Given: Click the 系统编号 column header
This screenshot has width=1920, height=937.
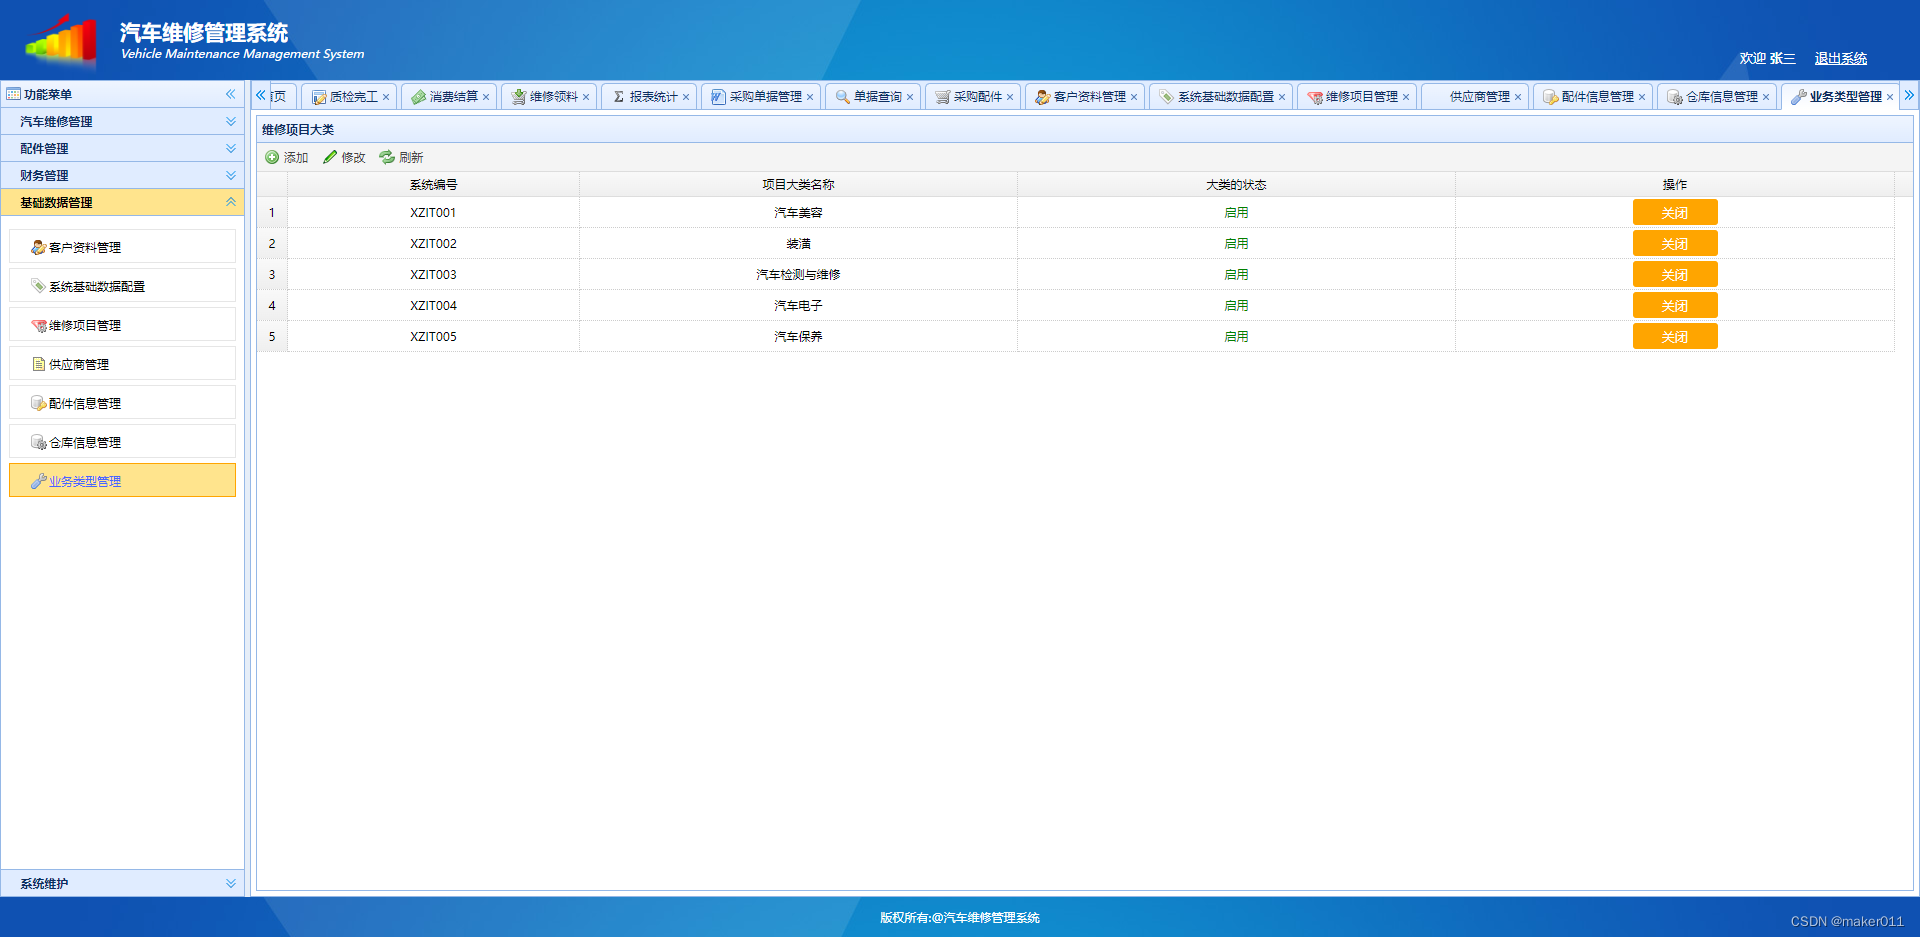Looking at the screenshot, I should click(433, 185).
